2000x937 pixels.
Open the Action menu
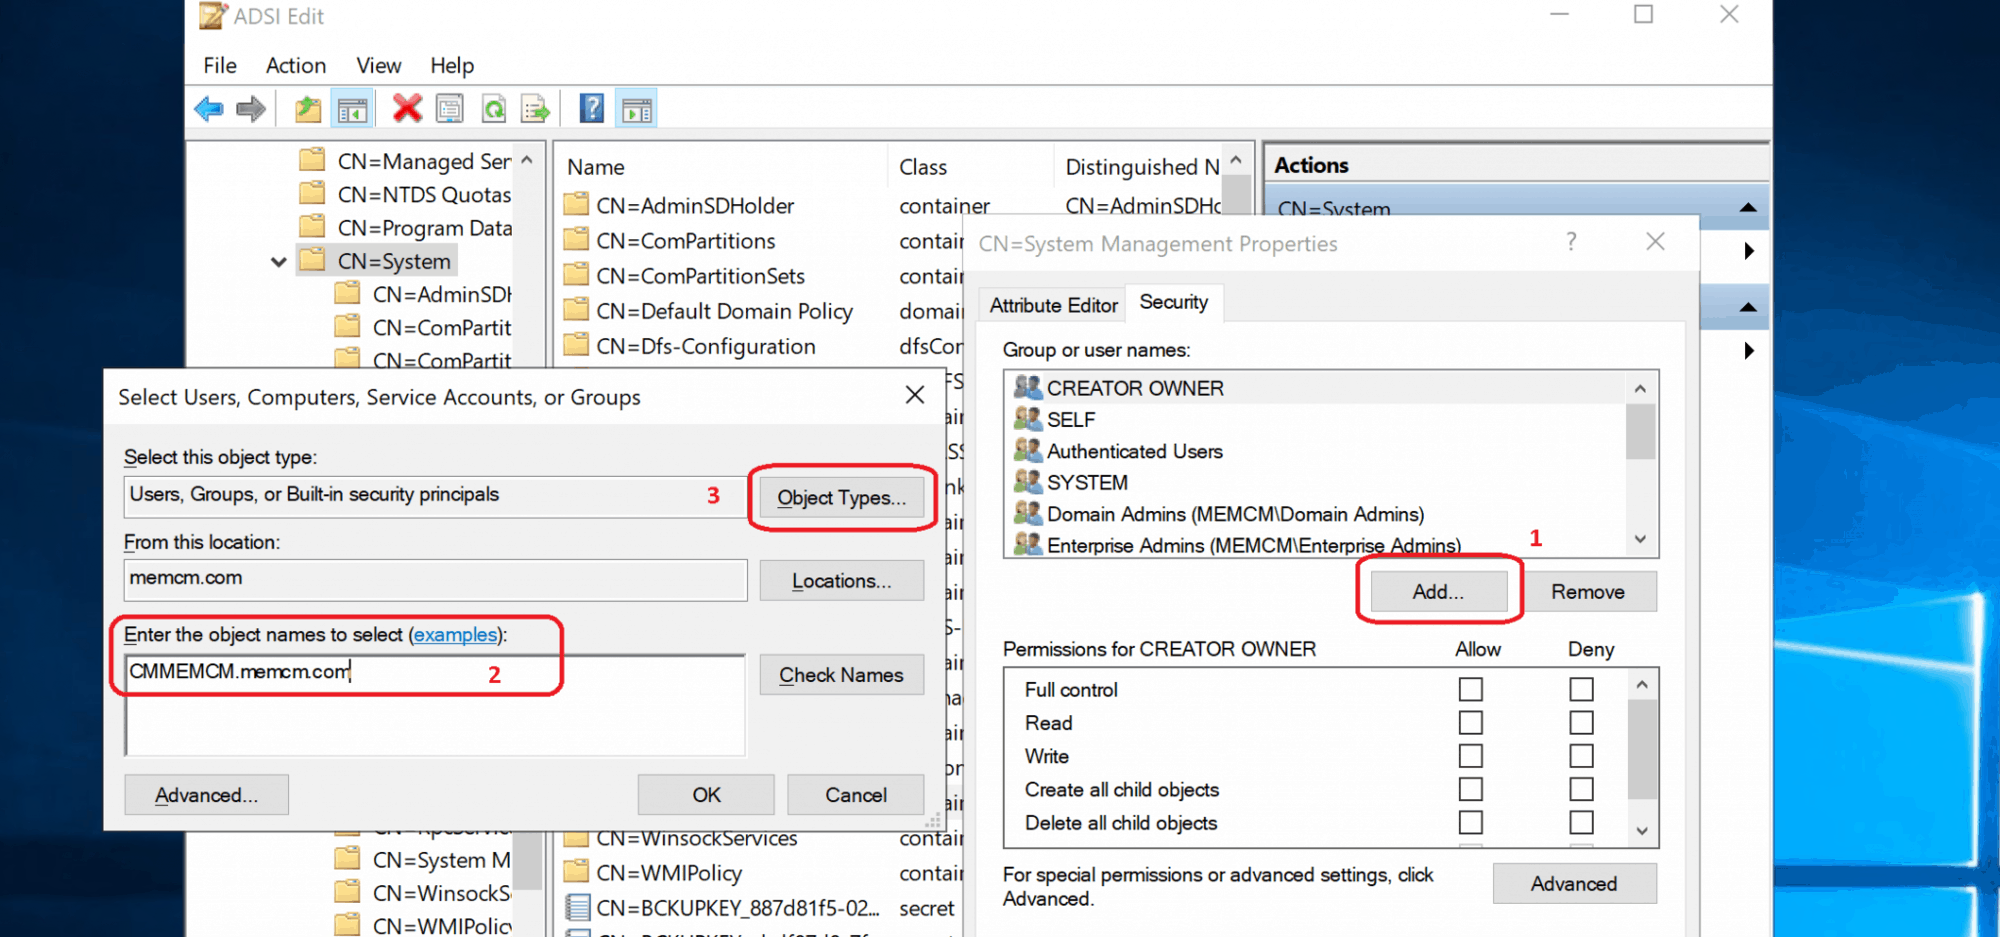[x=295, y=65]
